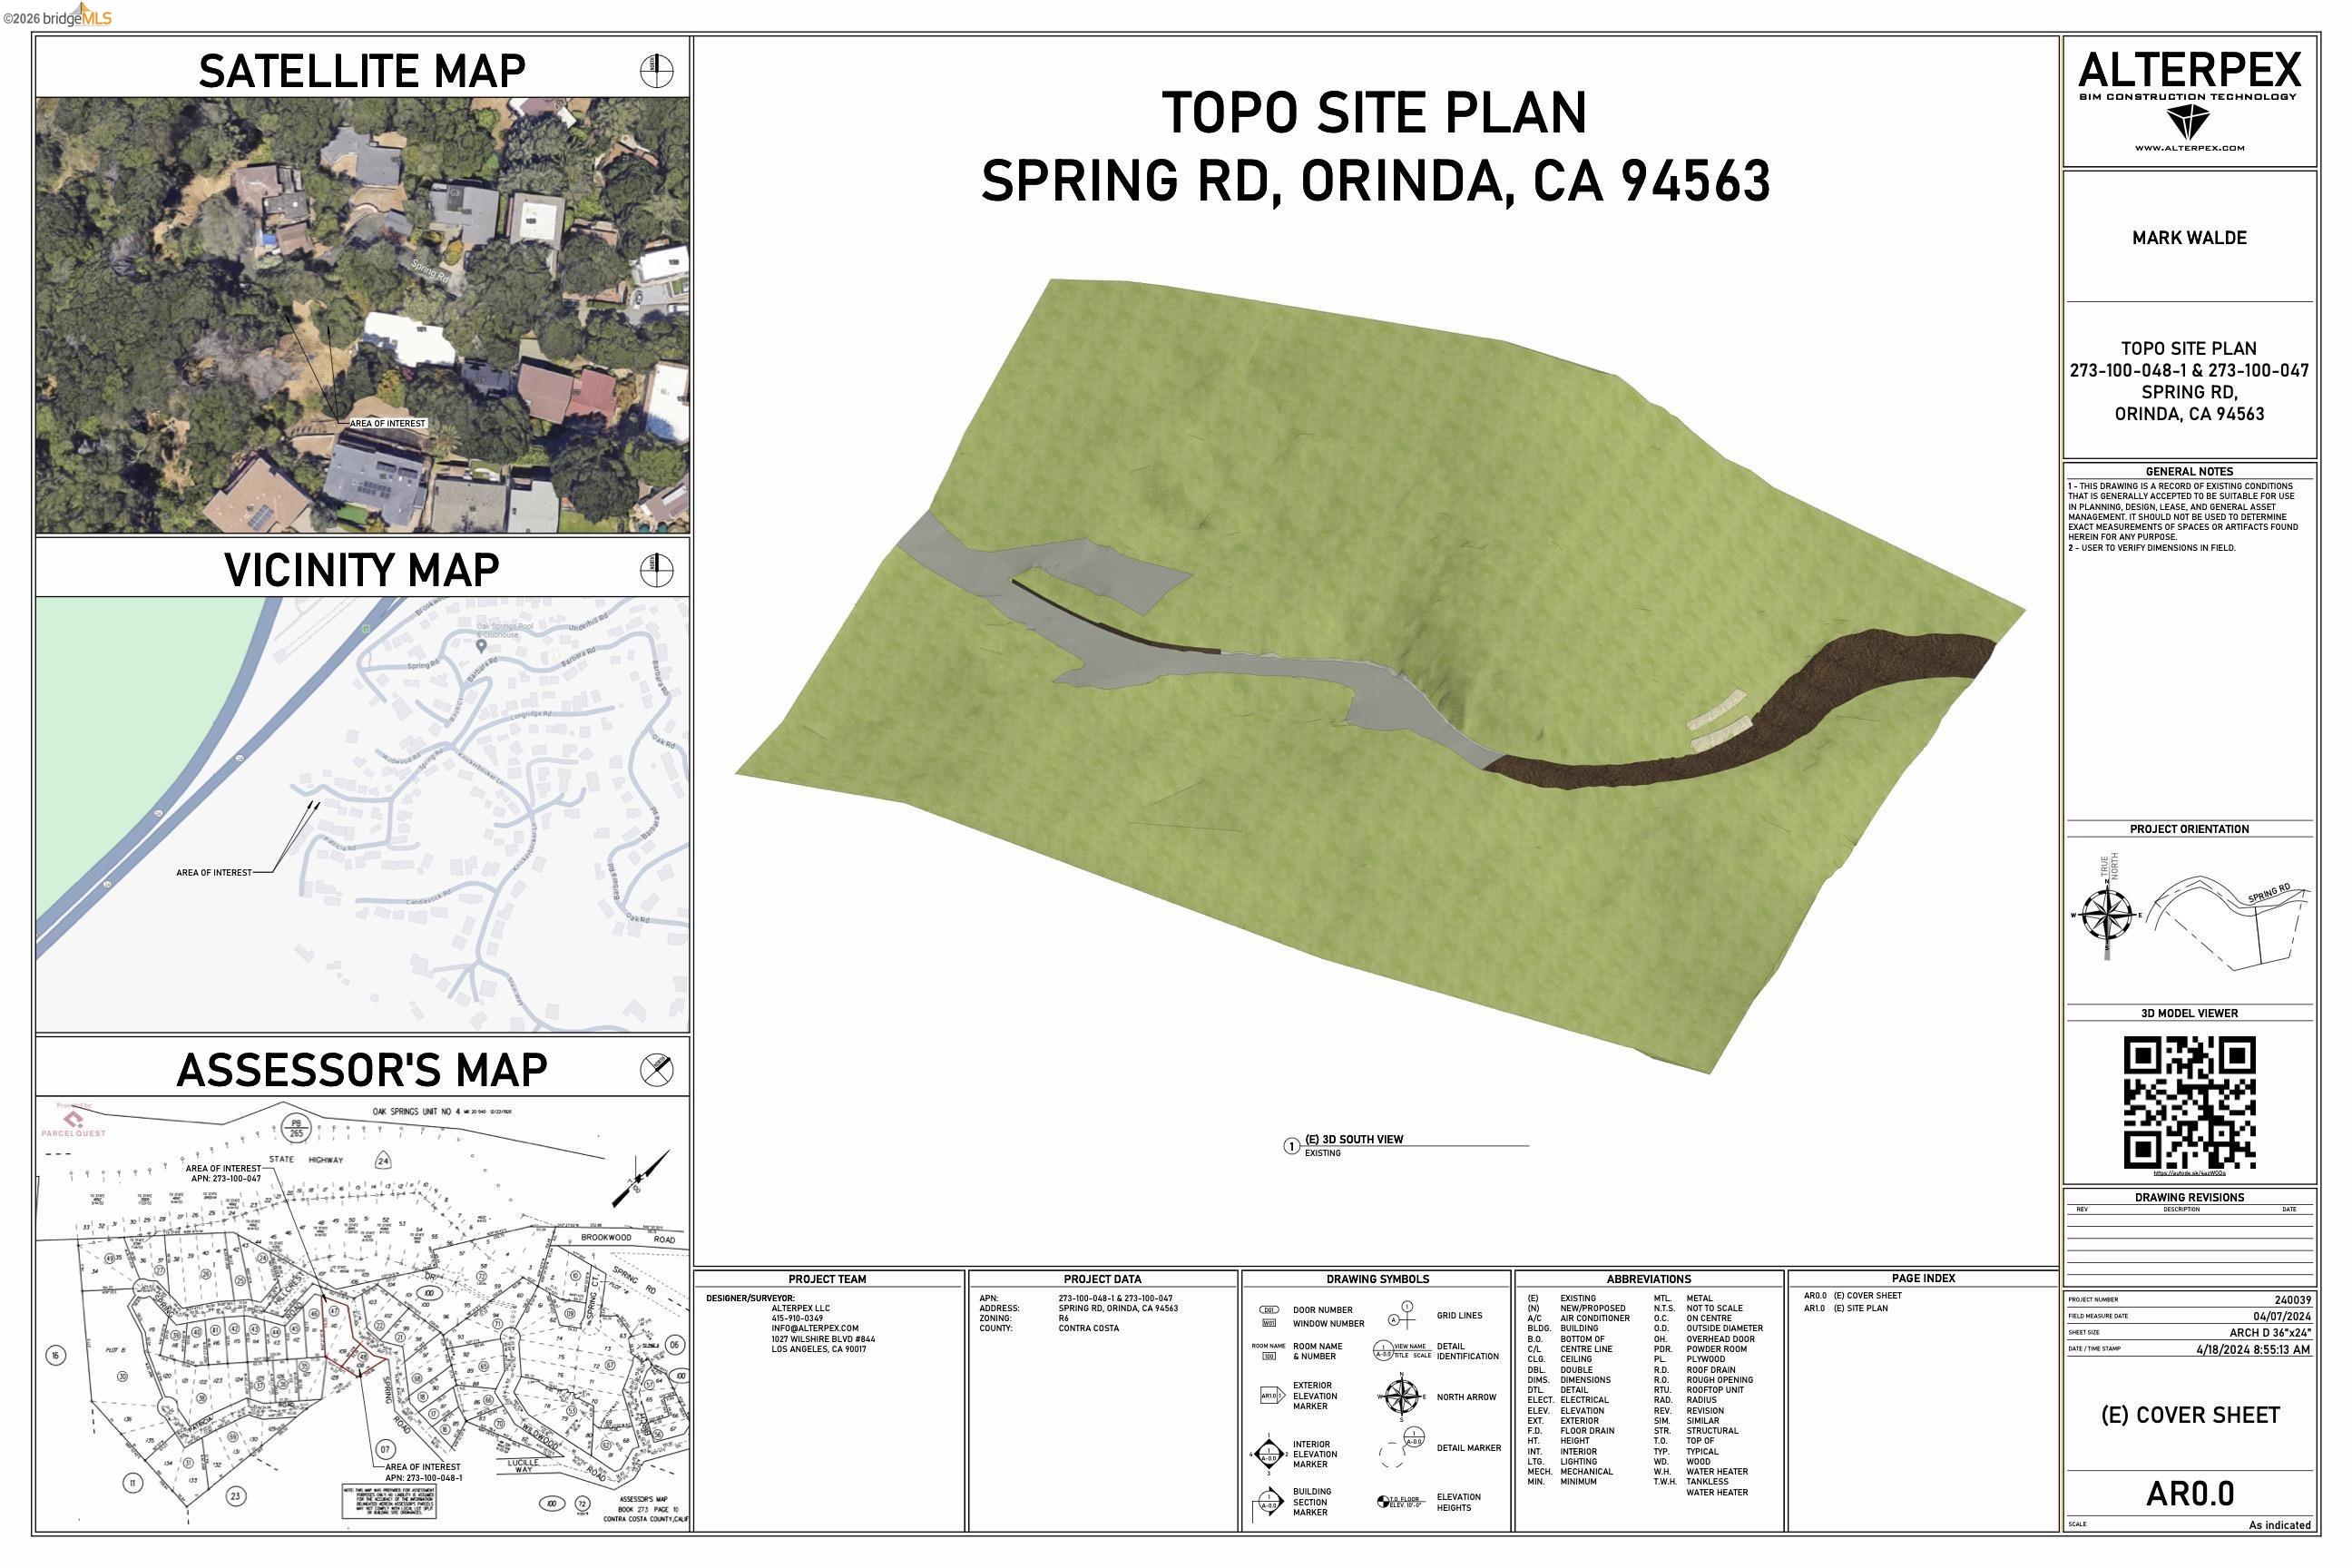2352x1568 pixels.
Task: Click the Vicinity Map north orientation symbol
Action: point(656,570)
